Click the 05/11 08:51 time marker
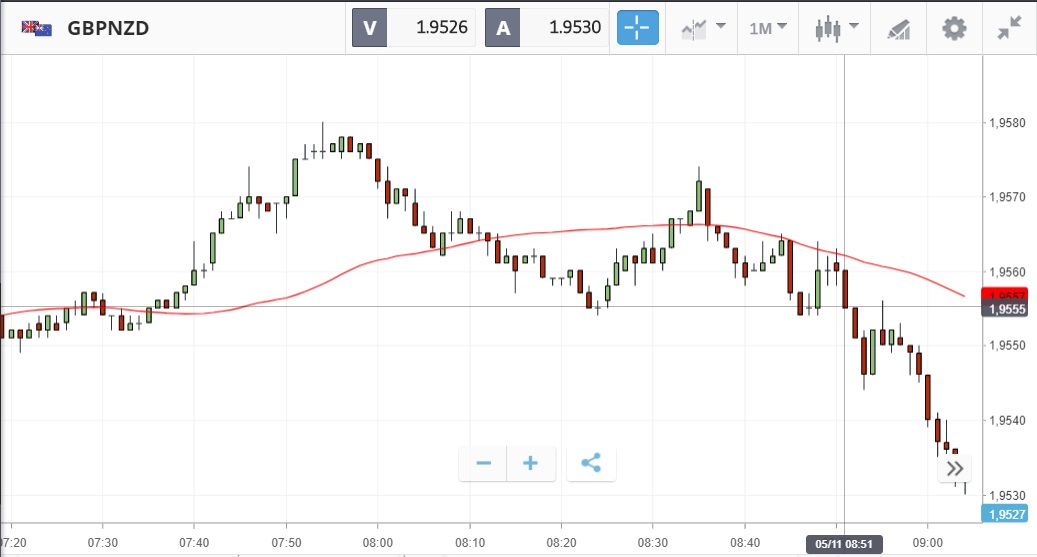The image size is (1037, 557). (844, 544)
